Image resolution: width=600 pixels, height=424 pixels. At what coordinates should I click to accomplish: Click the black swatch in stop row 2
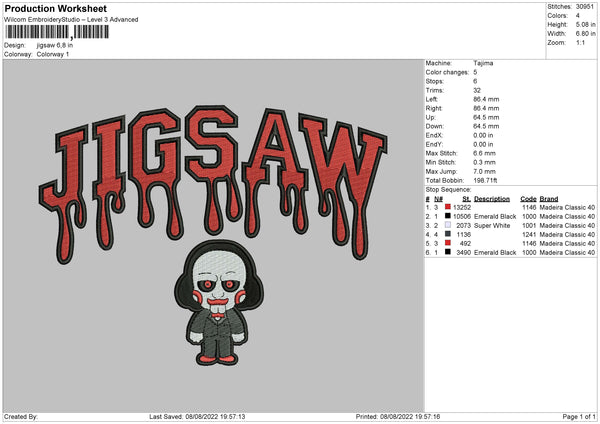coord(448,216)
